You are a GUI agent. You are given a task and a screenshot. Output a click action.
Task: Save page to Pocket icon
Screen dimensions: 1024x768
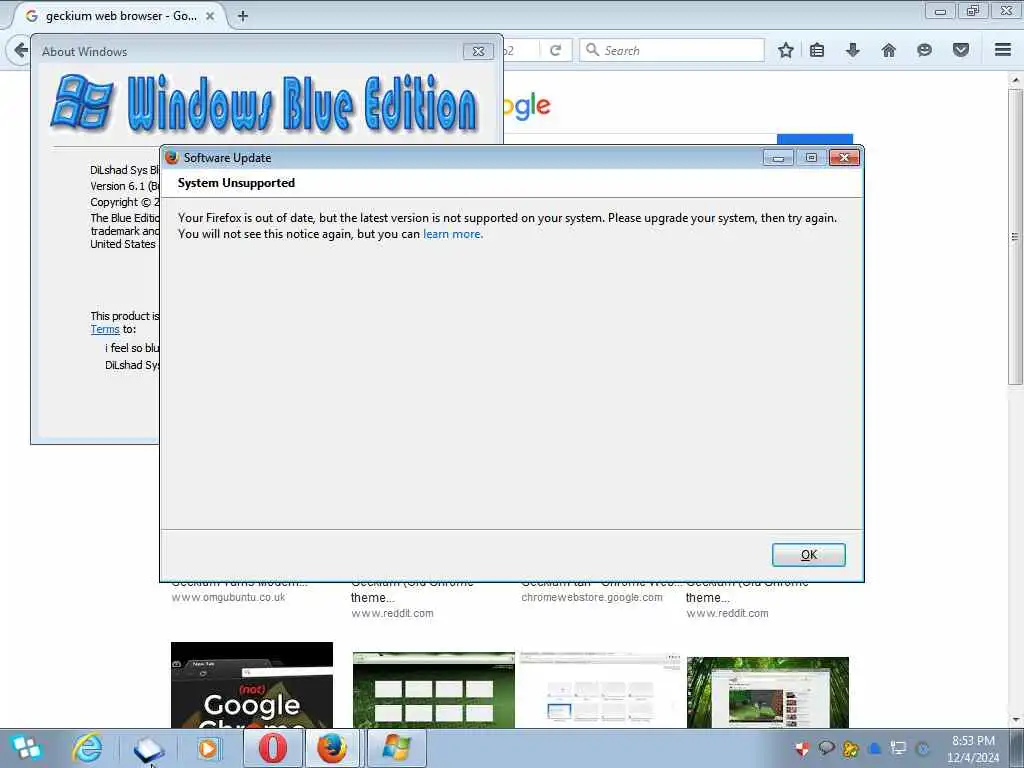click(x=961, y=50)
